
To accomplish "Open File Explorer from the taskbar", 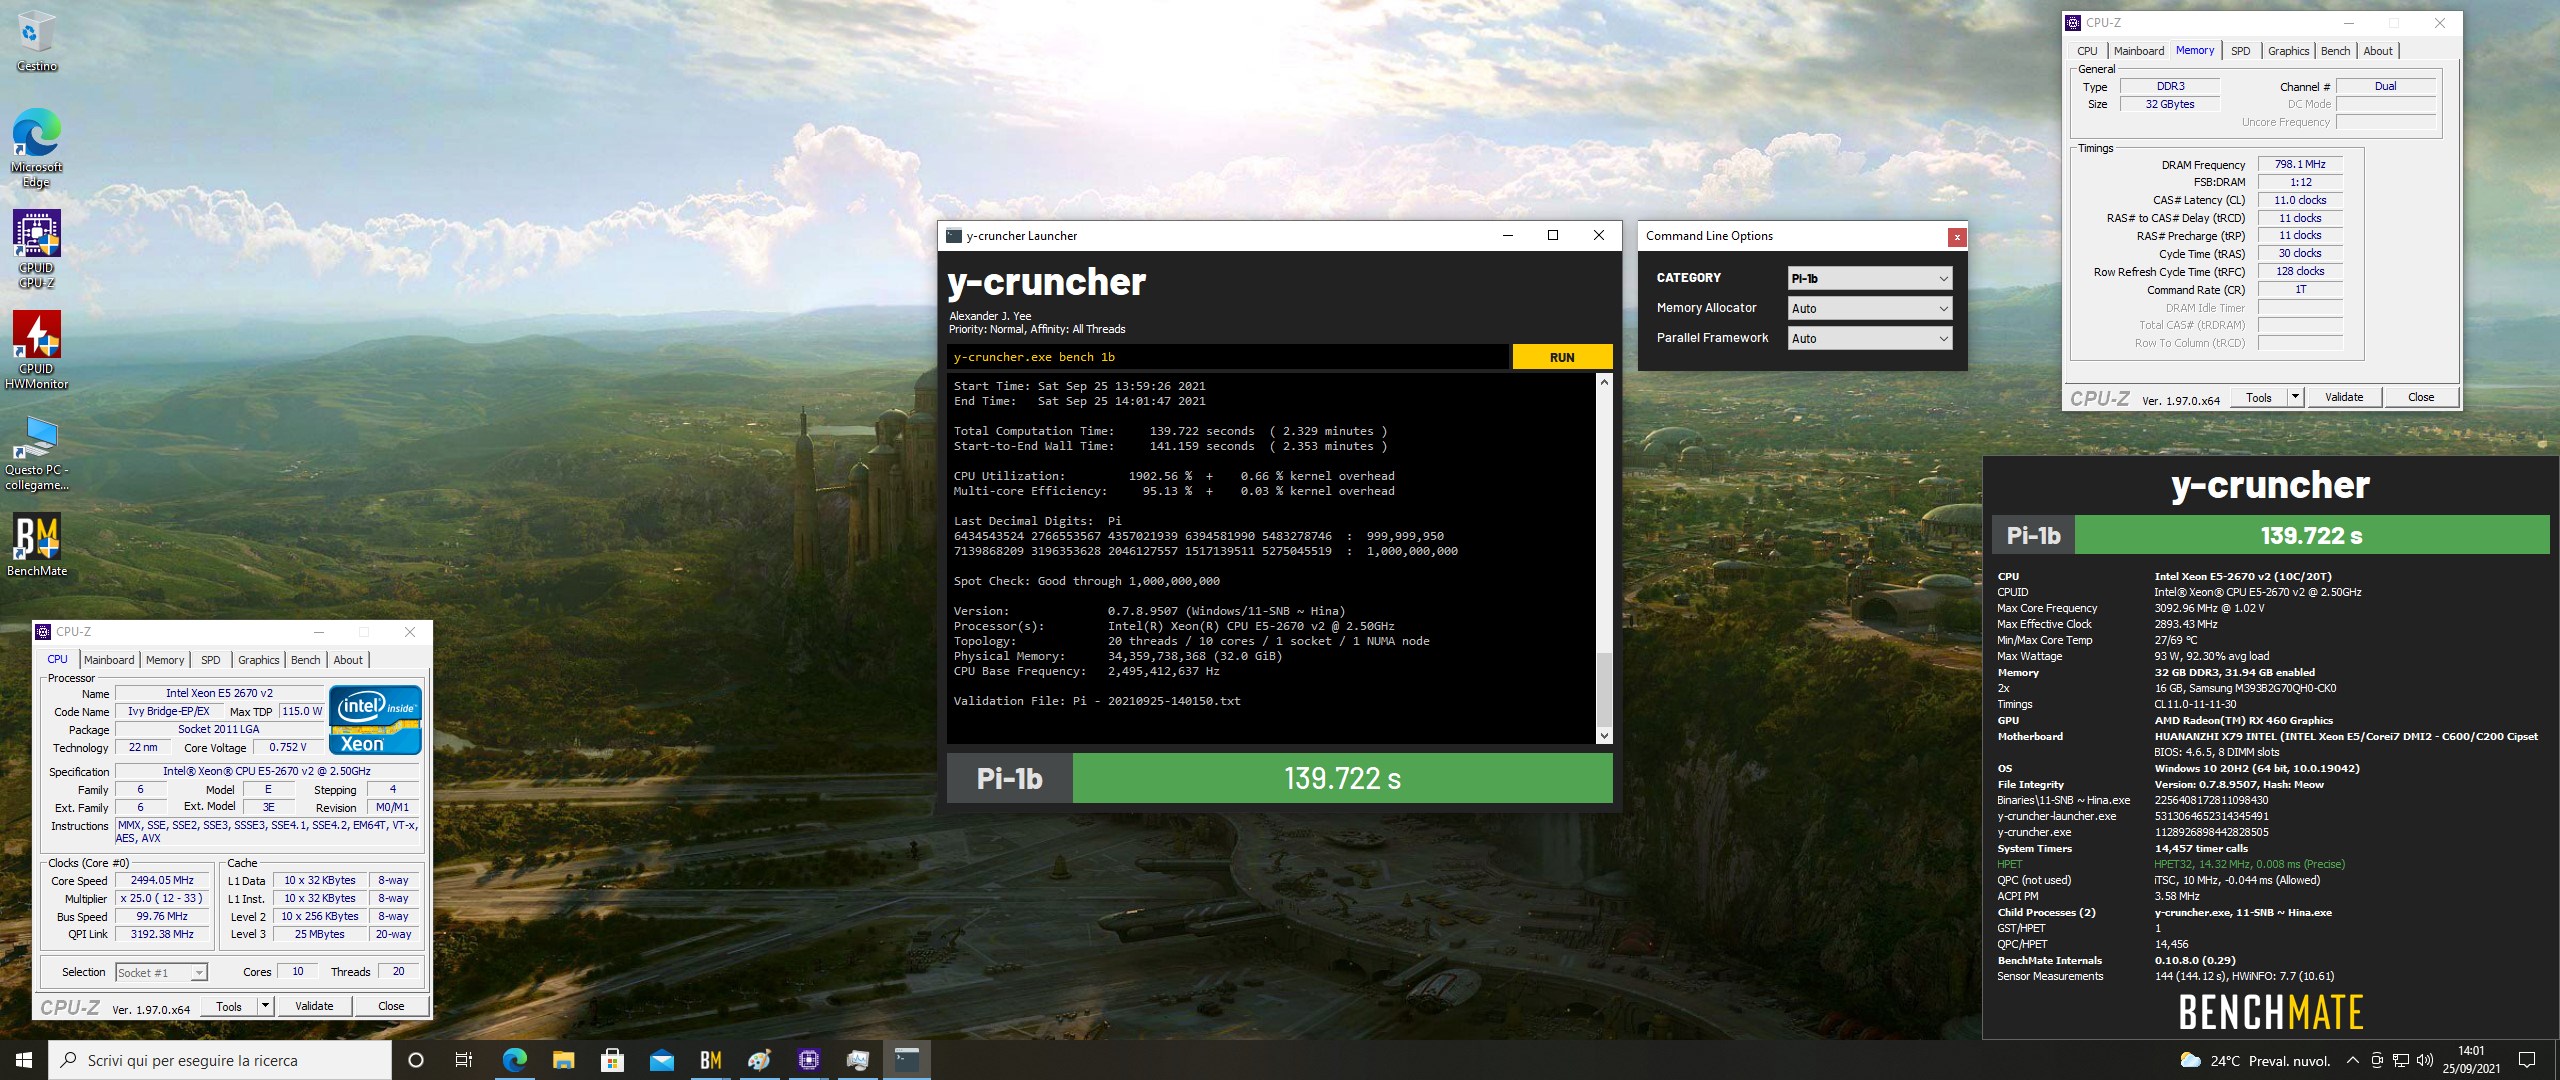I will tap(563, 1060).
